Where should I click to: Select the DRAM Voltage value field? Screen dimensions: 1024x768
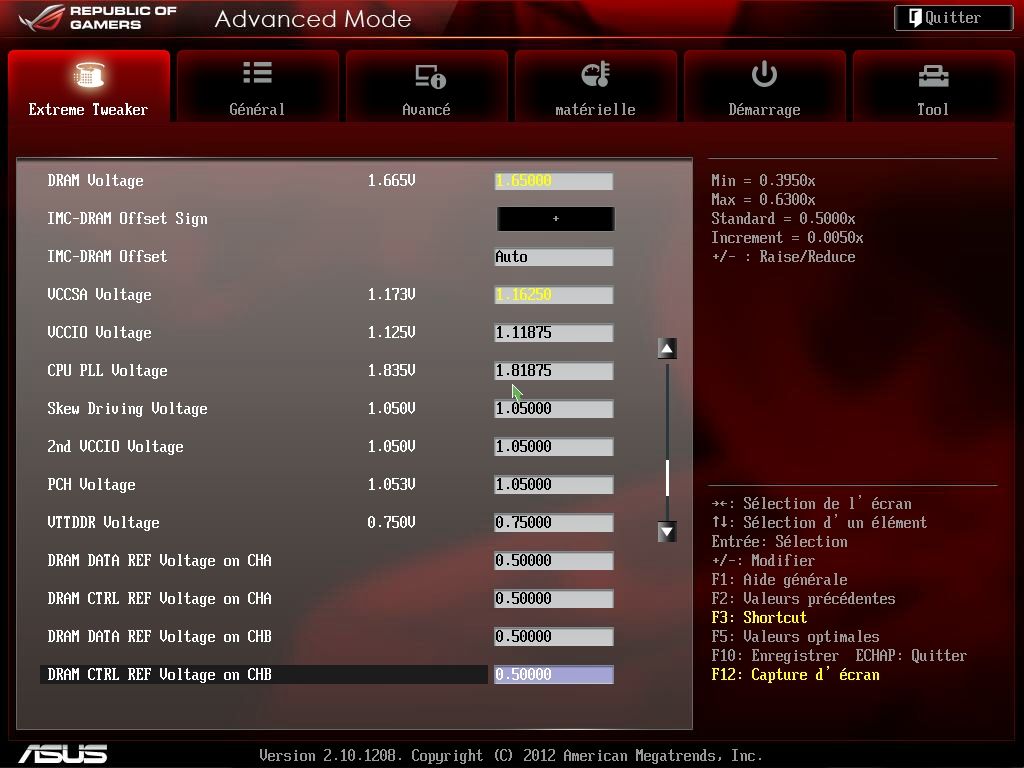point(554,181)
